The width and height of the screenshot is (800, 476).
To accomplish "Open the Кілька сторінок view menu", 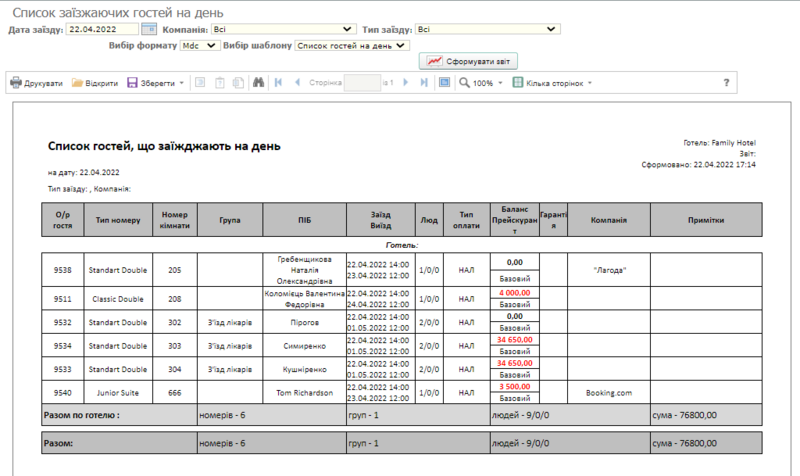I will [552, 83].
